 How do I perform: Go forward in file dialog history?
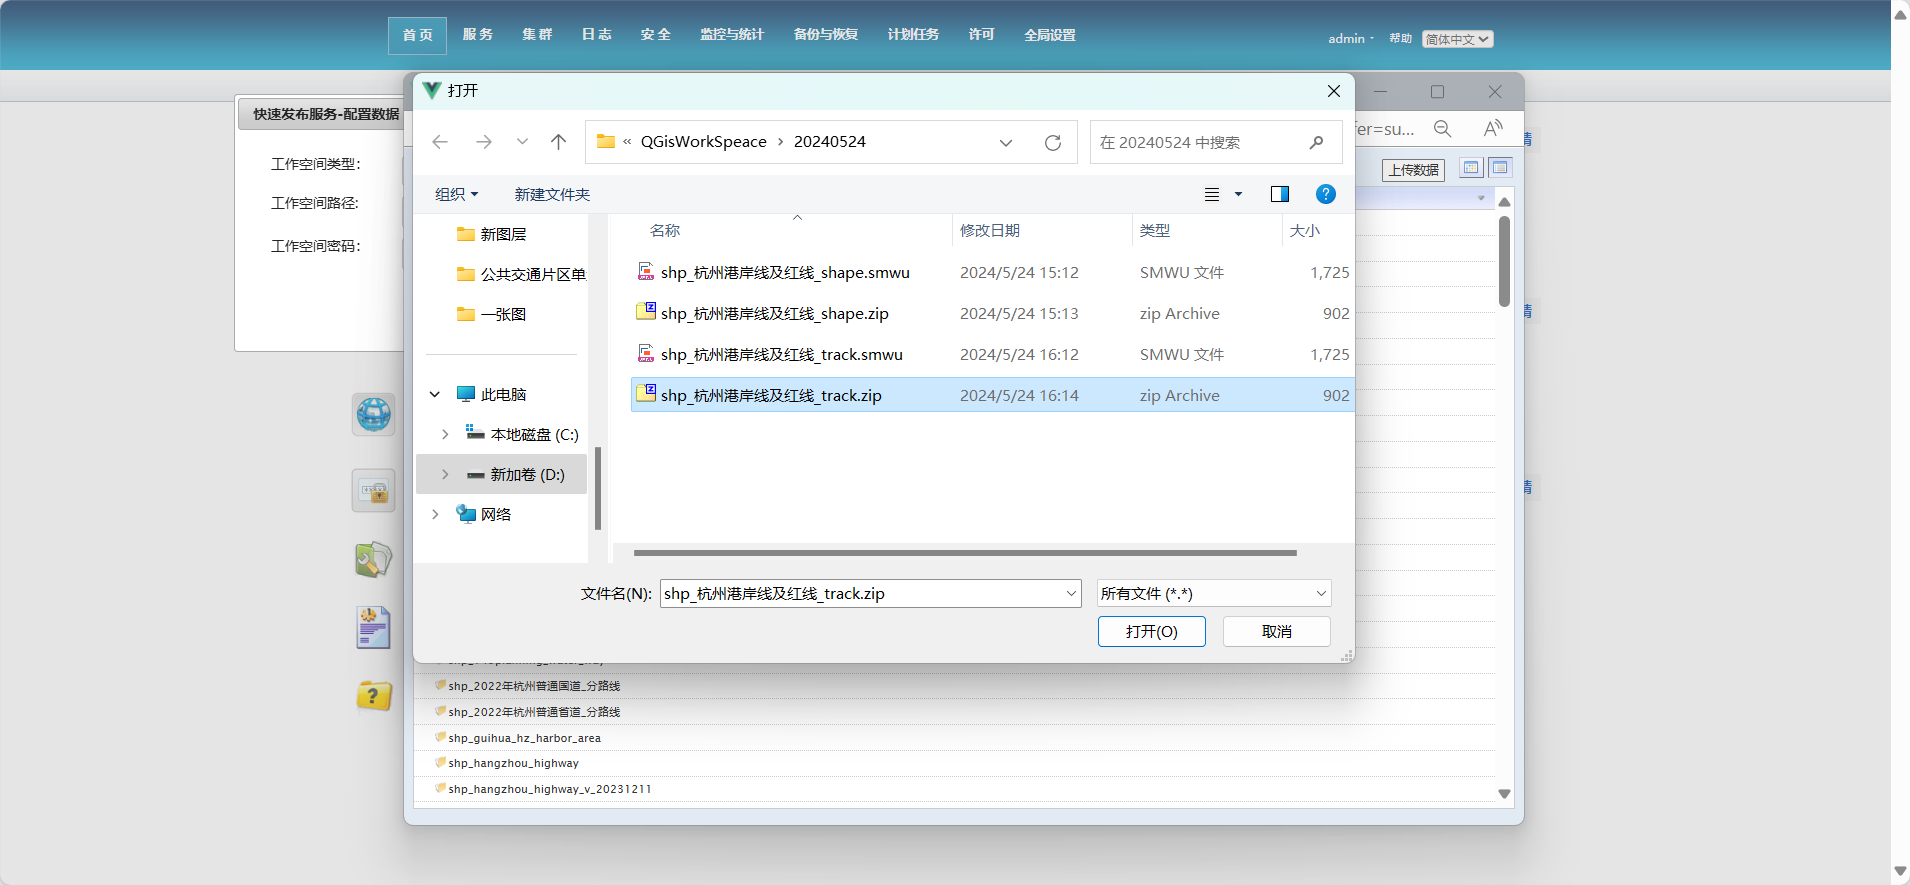(x=484, y=142)
